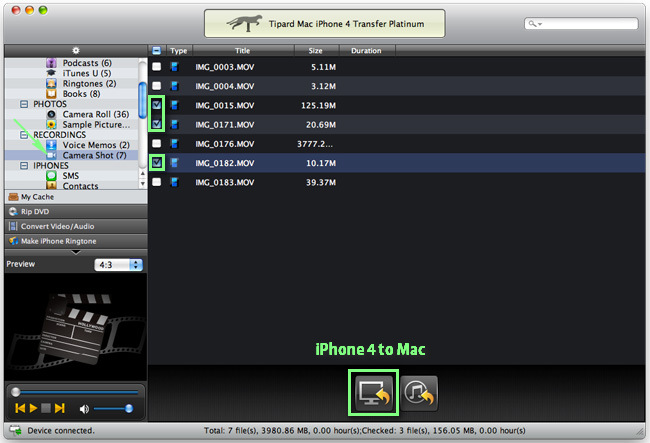Image resolution: width=650 pixels, height=443 pixels.
Task: Collapse the PHOTOS tree section
Action: tap(24, 104)
